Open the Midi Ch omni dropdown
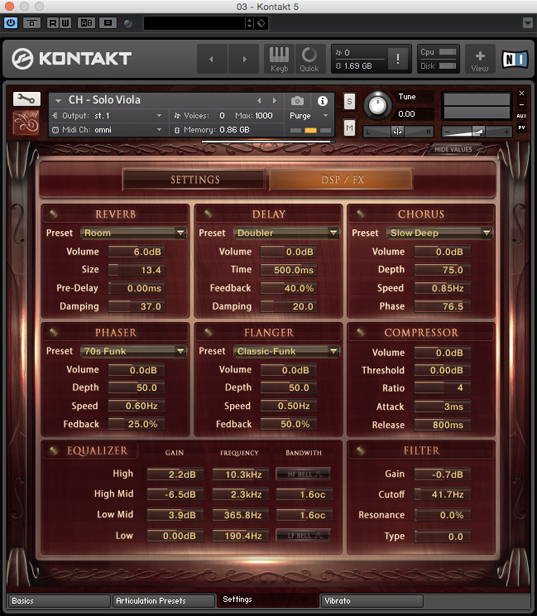 107,130
